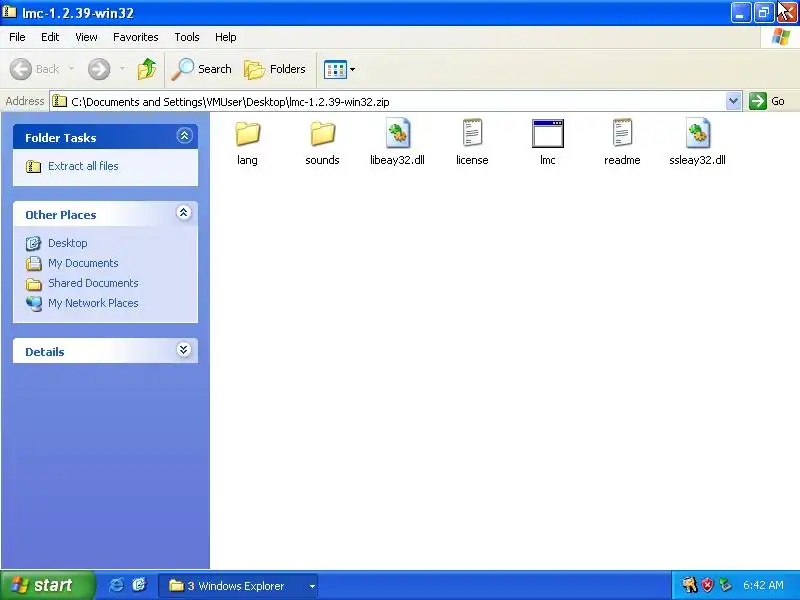Collapse the Folder Tasks panel

click(x=184, y=136)
